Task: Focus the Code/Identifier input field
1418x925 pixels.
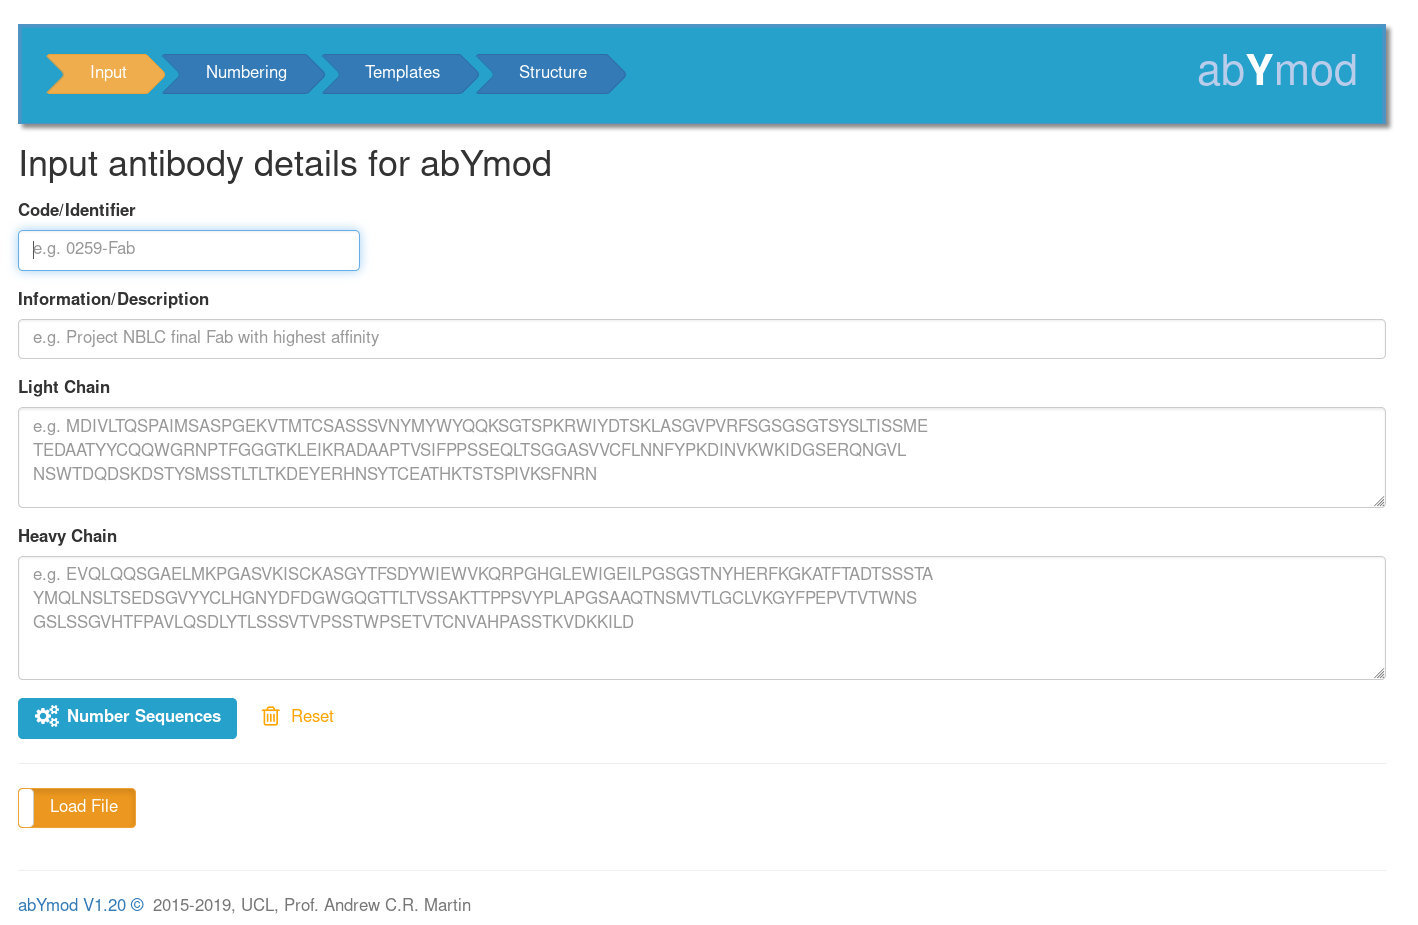Action: [x=189, y=250]
